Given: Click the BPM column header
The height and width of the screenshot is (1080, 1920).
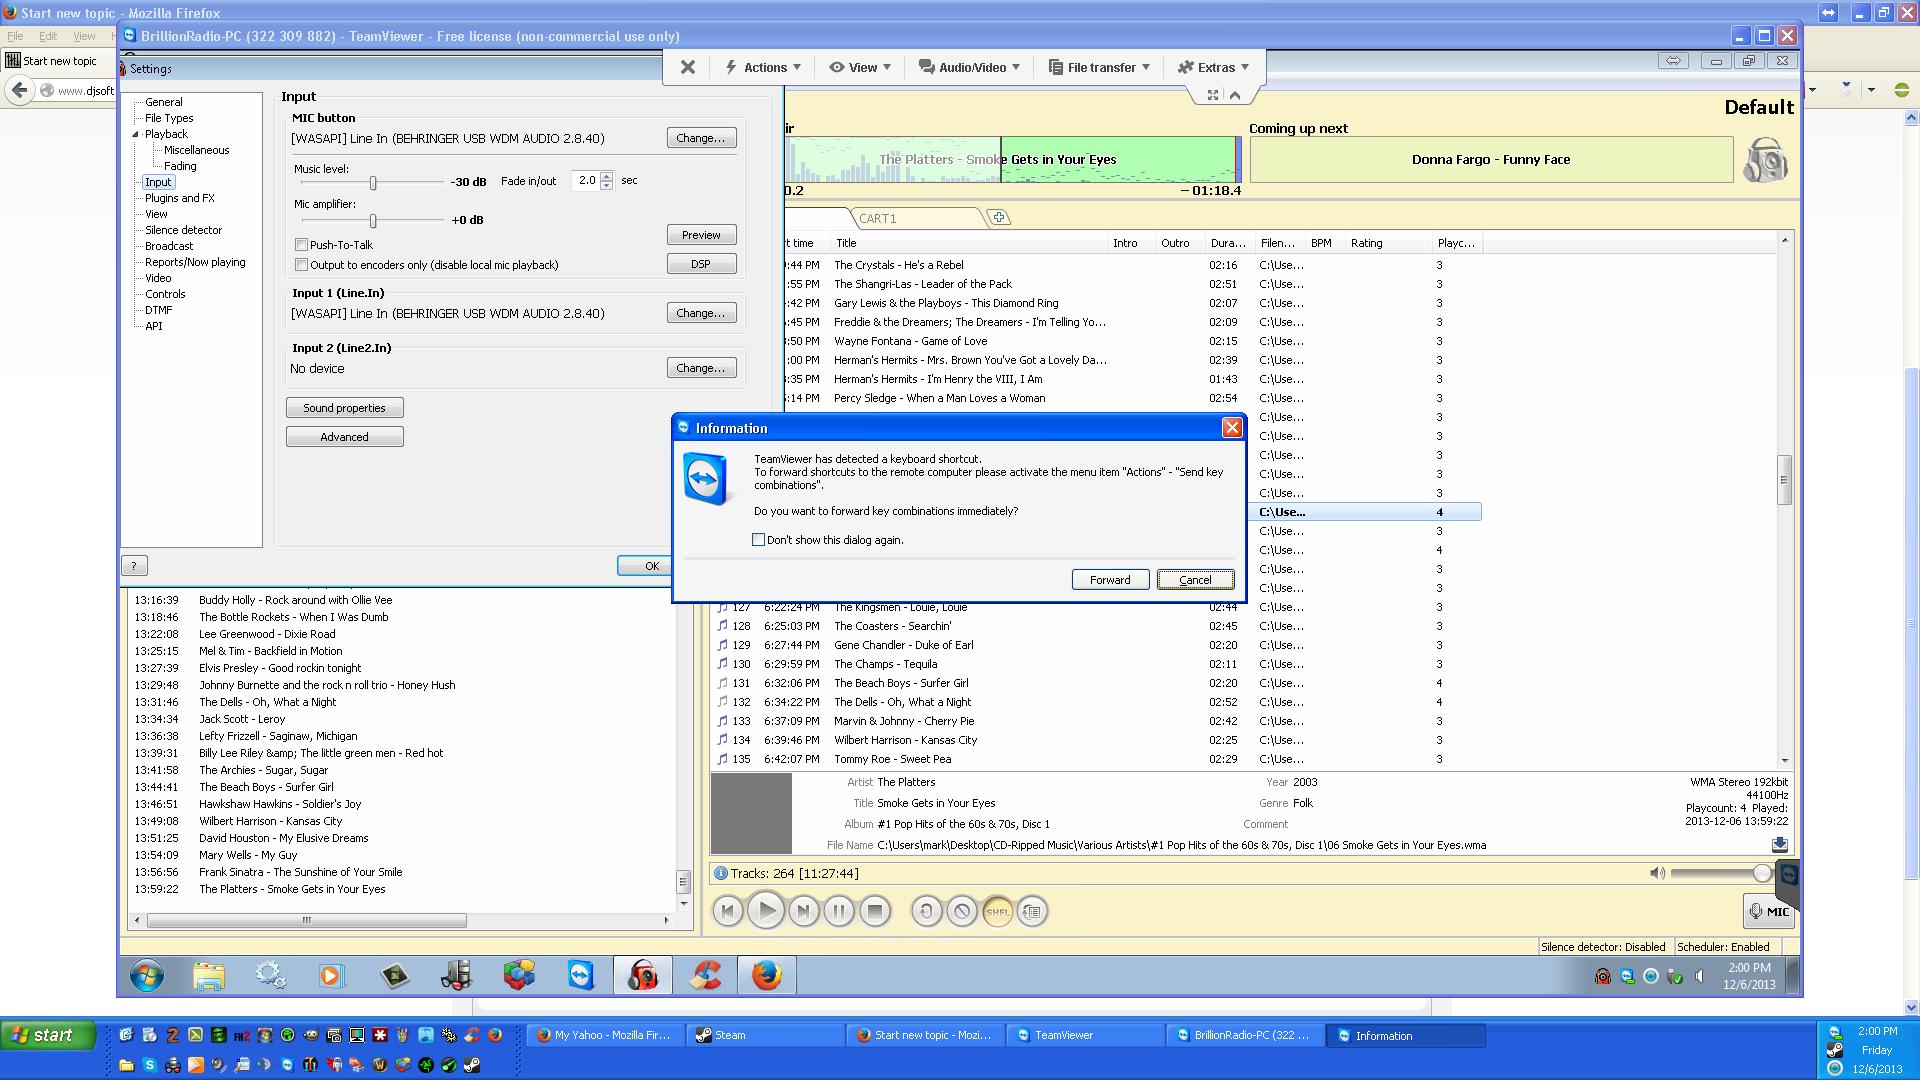Looking at the screenshot, I should click(x=1325, y=243).
